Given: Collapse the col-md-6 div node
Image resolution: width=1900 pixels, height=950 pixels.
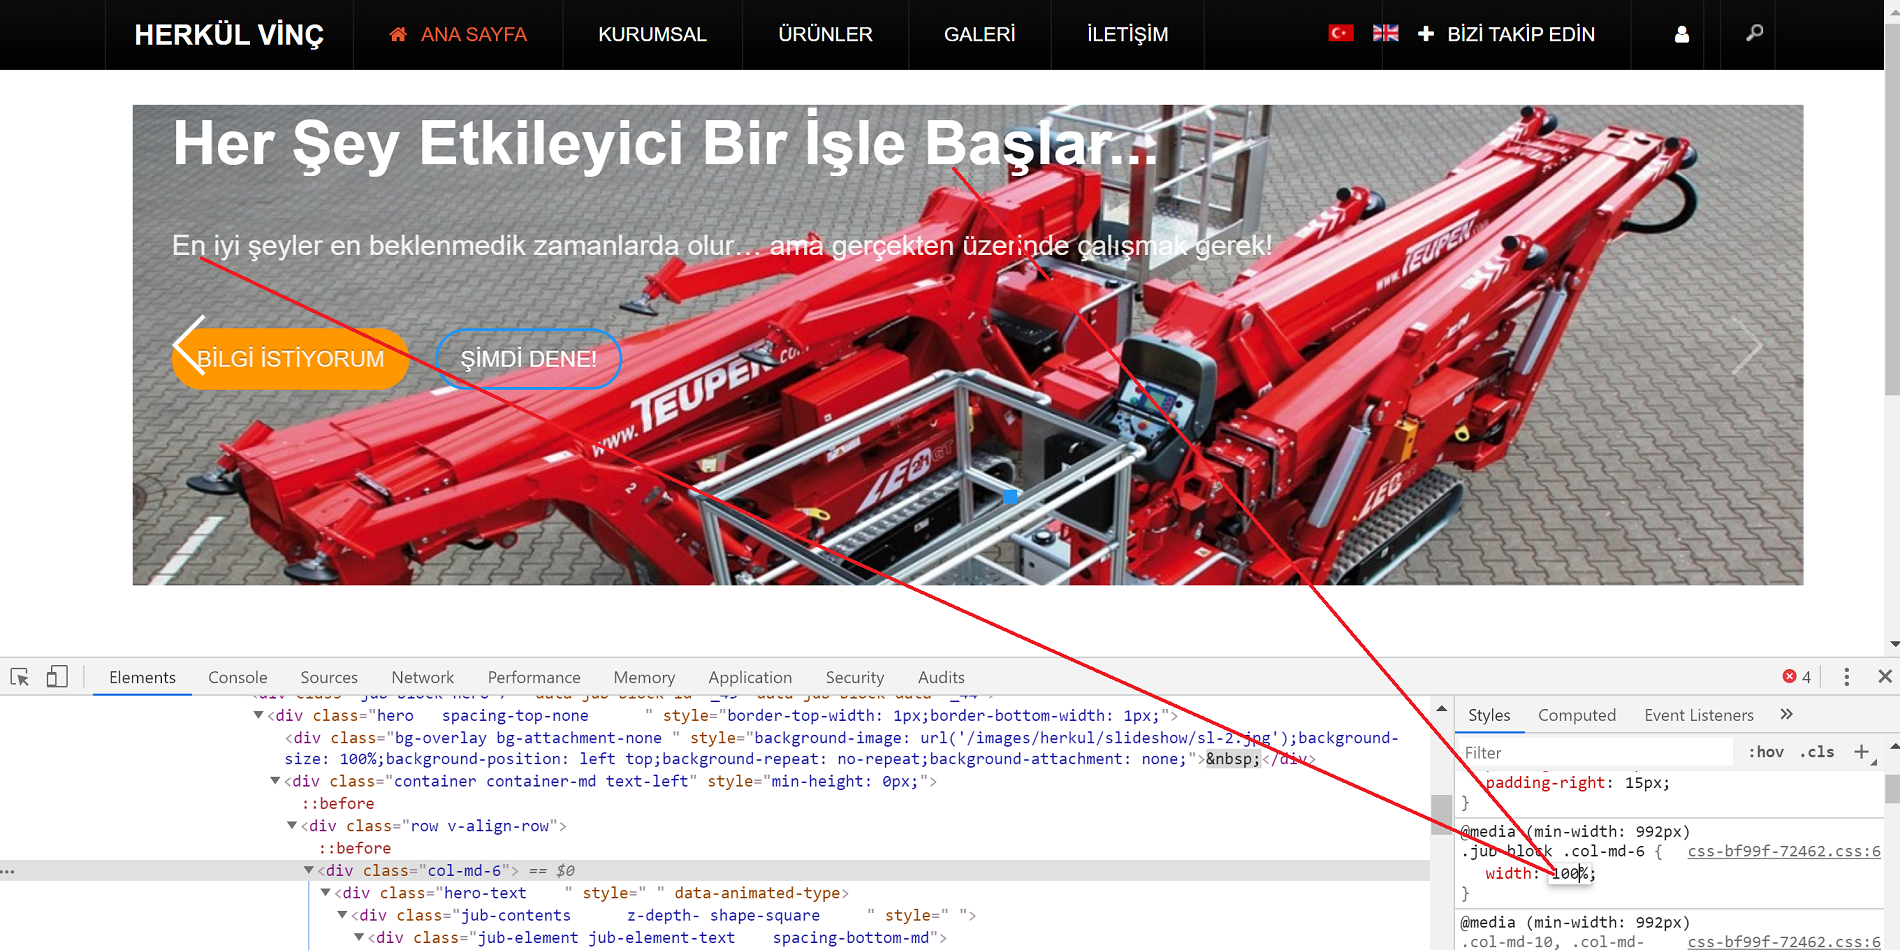Looking at the screenshot, I should (309, 871).
